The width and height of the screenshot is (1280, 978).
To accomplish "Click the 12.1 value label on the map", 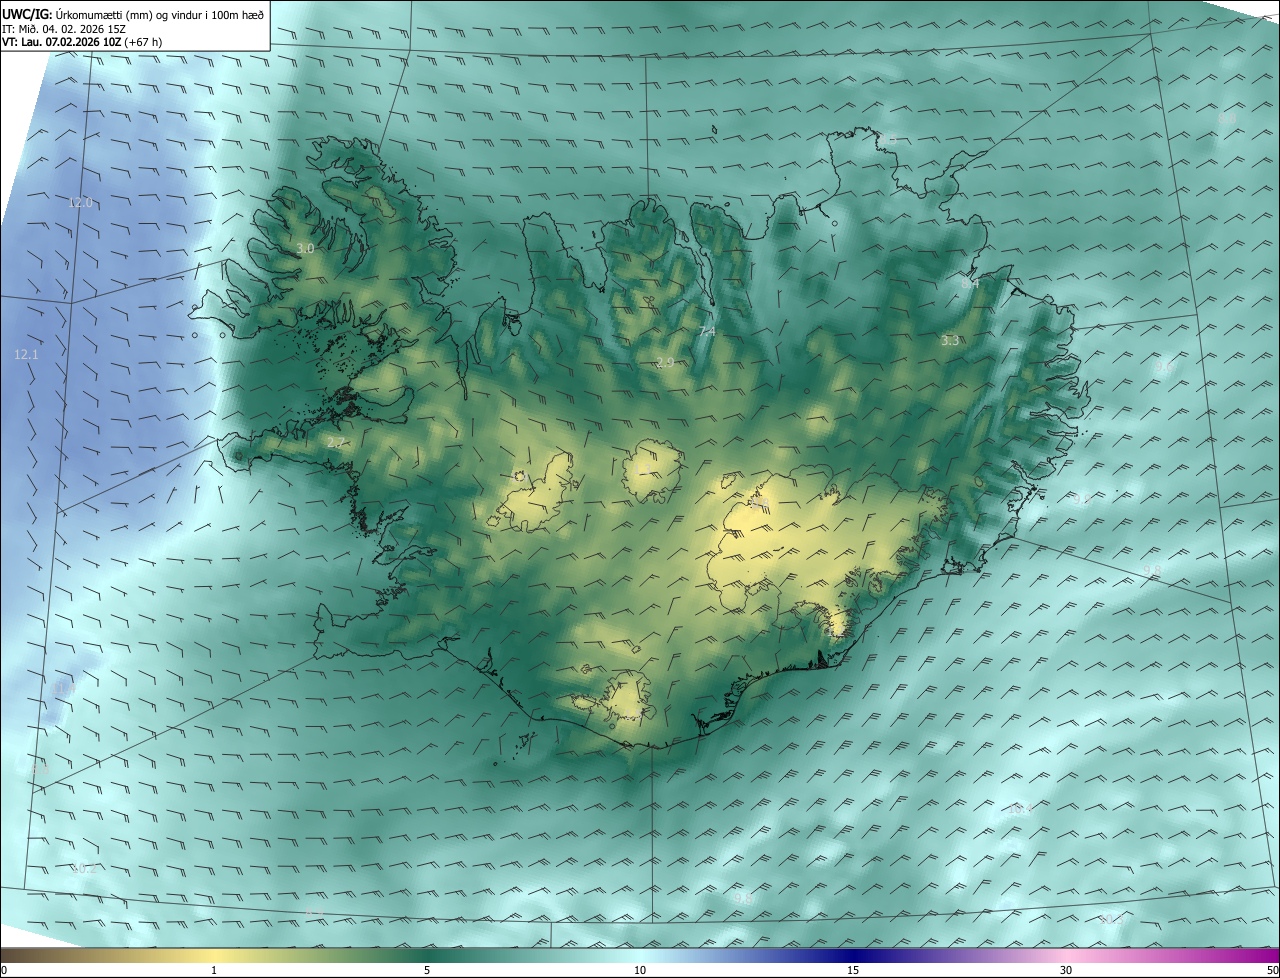I will (x=26, y=354).
